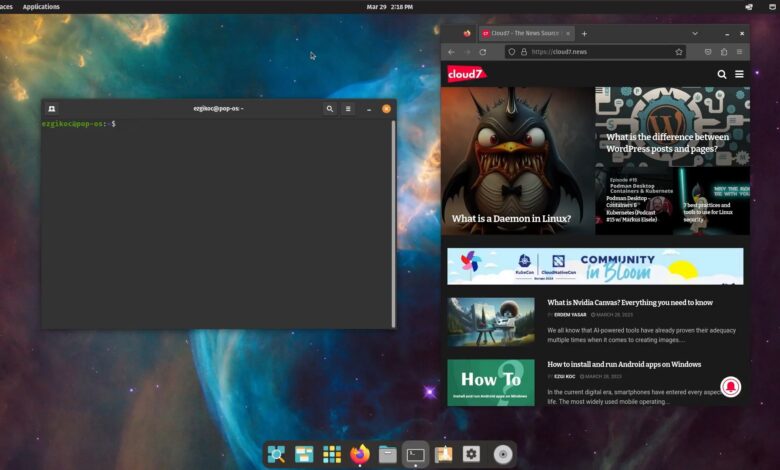Viewport: 780px width, 470px height.
Task: Click the red notification bell button
Action: click(730, 386)
